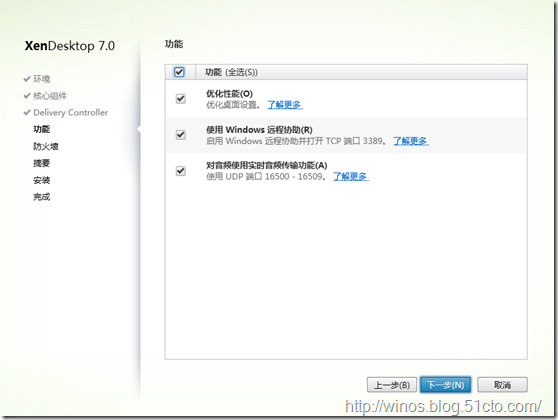The image size is (558, 420).
Task: Select the 摘要 step in the sidebar
Action: (x=42, y=163)
